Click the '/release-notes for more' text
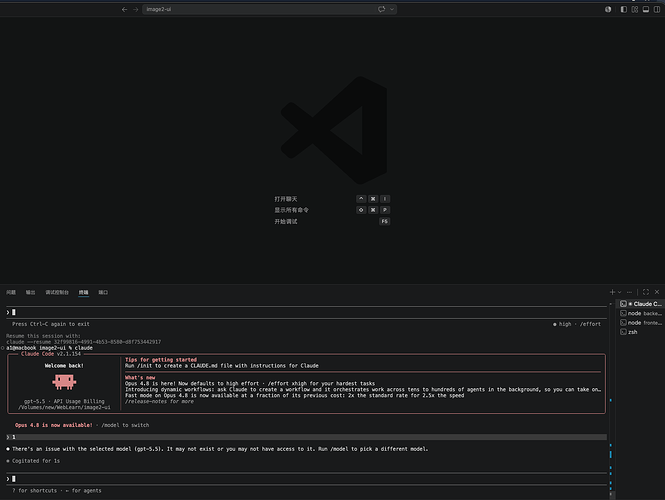Viewport: 665px width, 500px height. [159, 401]
